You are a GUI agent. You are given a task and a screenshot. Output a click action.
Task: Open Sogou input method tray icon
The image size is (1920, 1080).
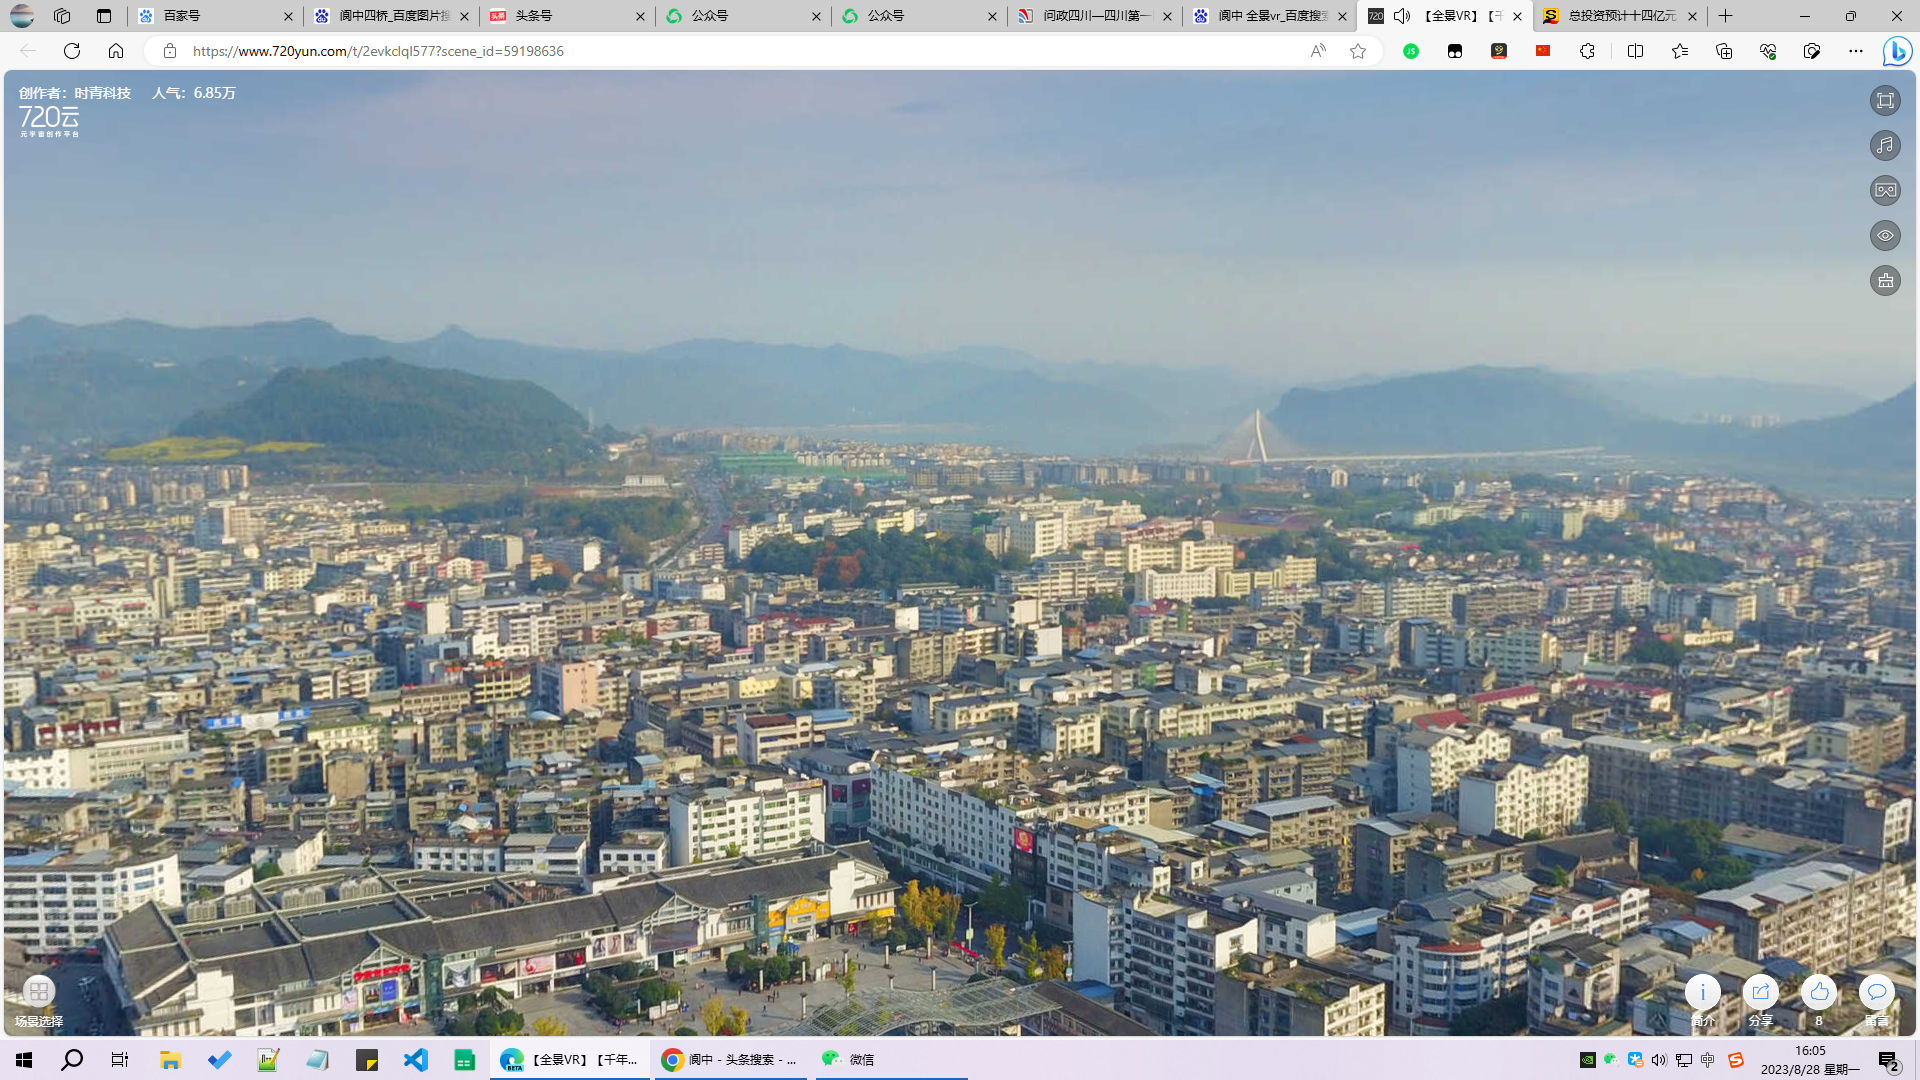(1736, 1060)
